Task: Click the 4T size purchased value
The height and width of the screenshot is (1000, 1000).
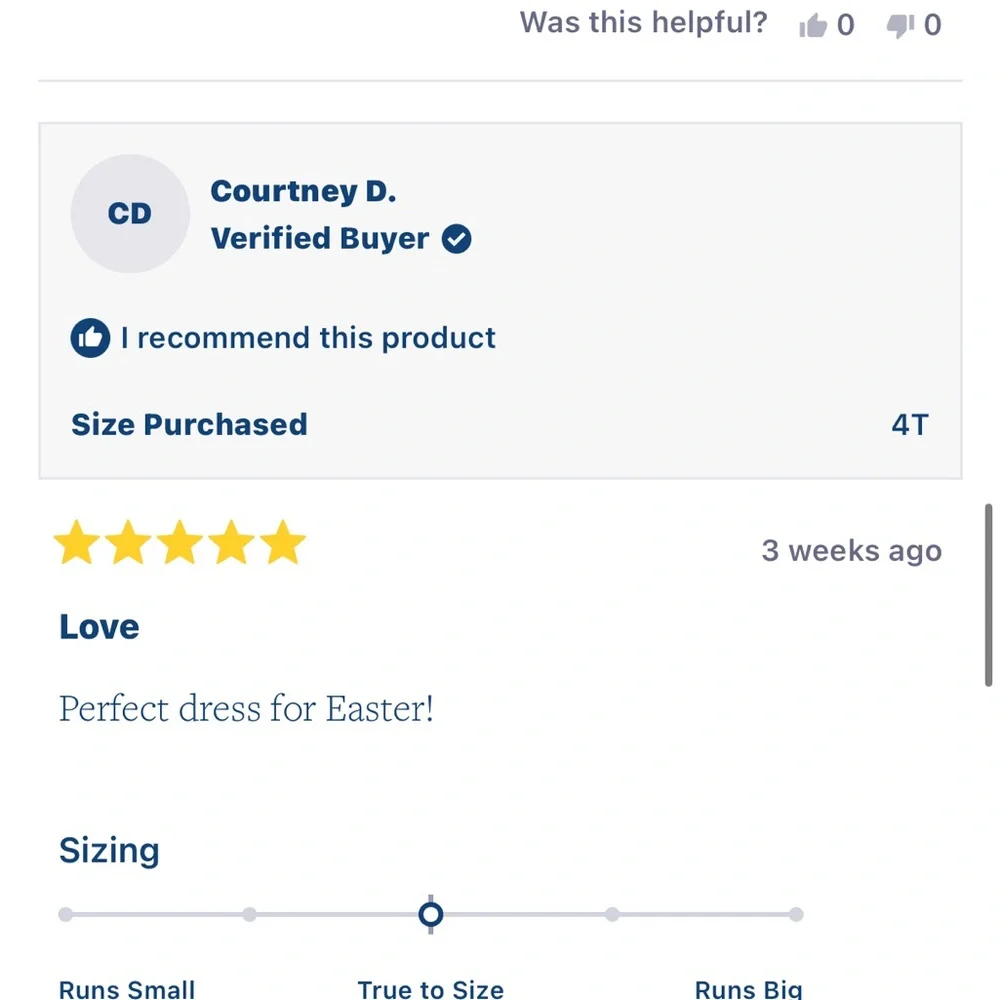Action: point(910,425)
